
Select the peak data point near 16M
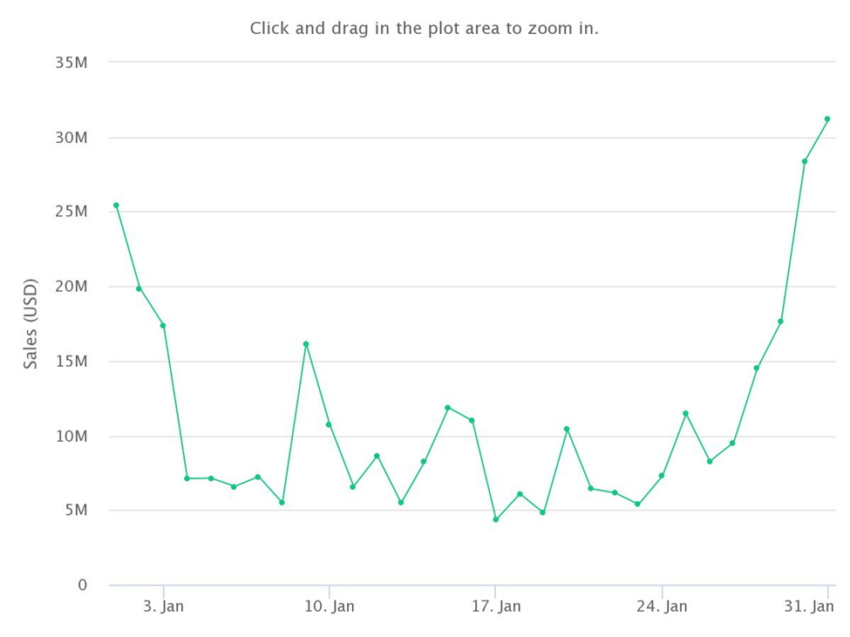coord(306,344)
